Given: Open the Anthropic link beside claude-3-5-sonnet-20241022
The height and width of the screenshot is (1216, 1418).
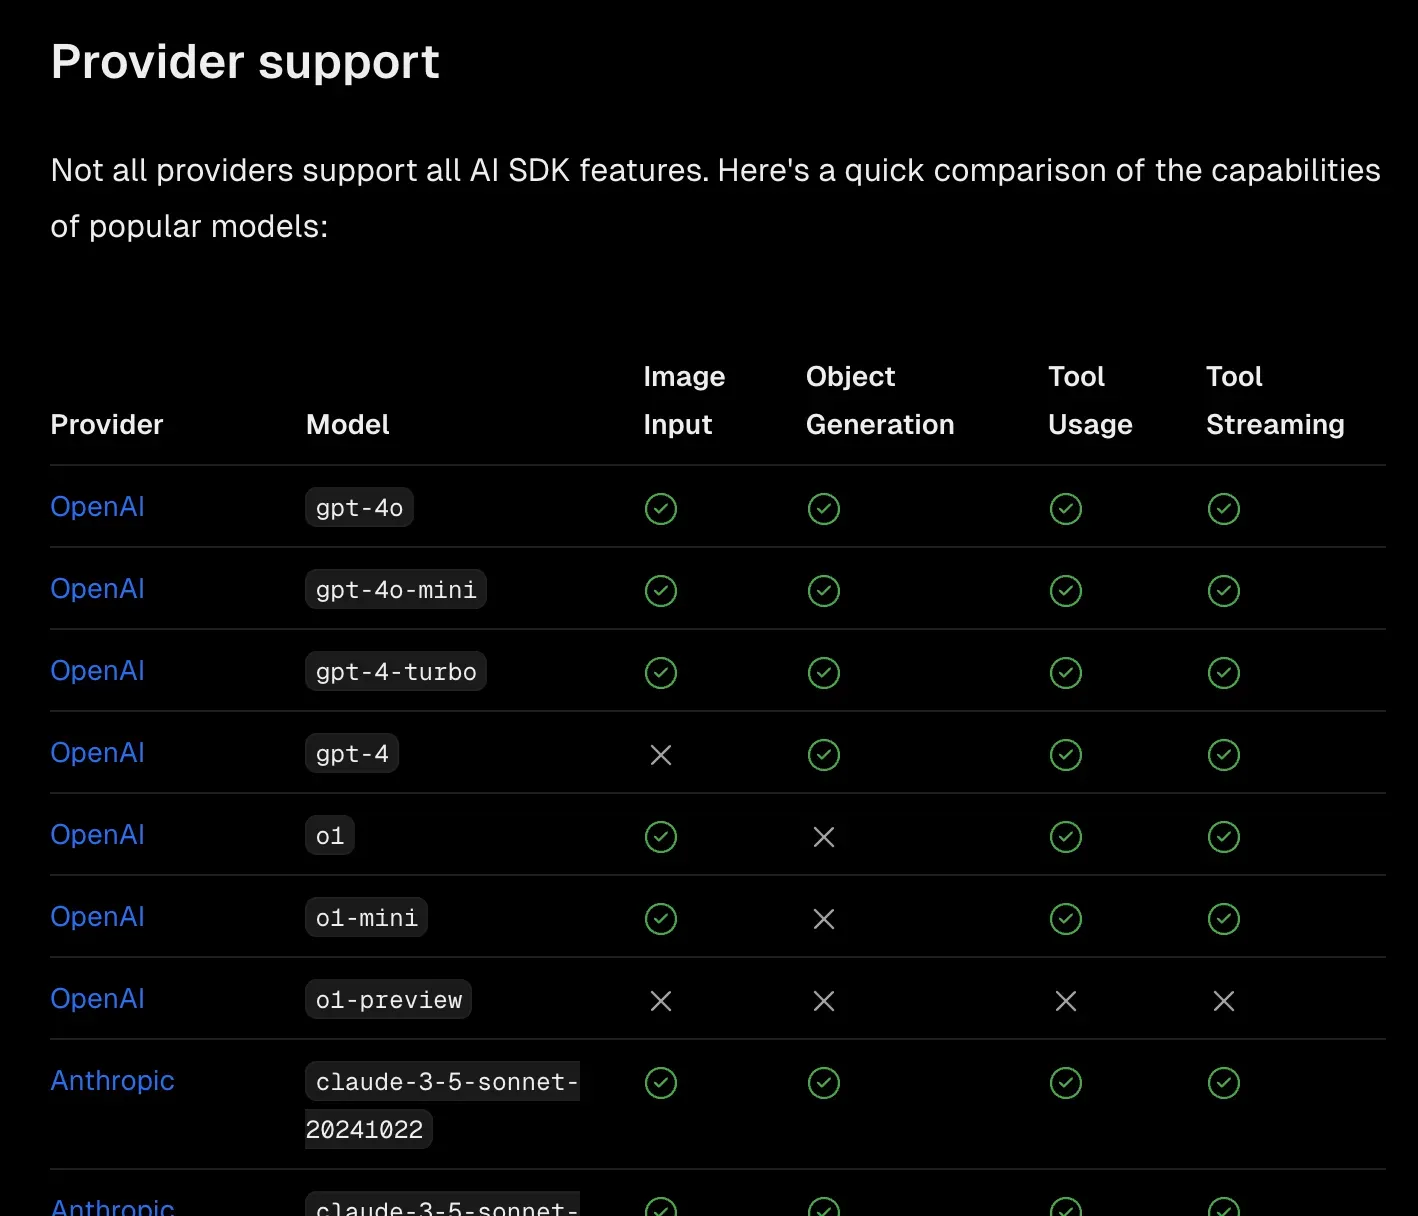Looking at the screenshot, I should click(x=112, y=1081).
